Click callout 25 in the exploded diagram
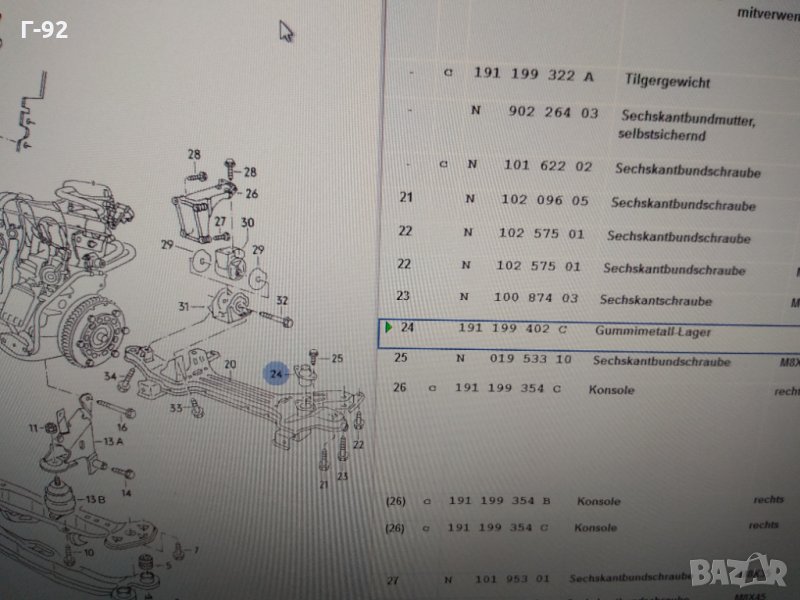 (x=337, y=358)
